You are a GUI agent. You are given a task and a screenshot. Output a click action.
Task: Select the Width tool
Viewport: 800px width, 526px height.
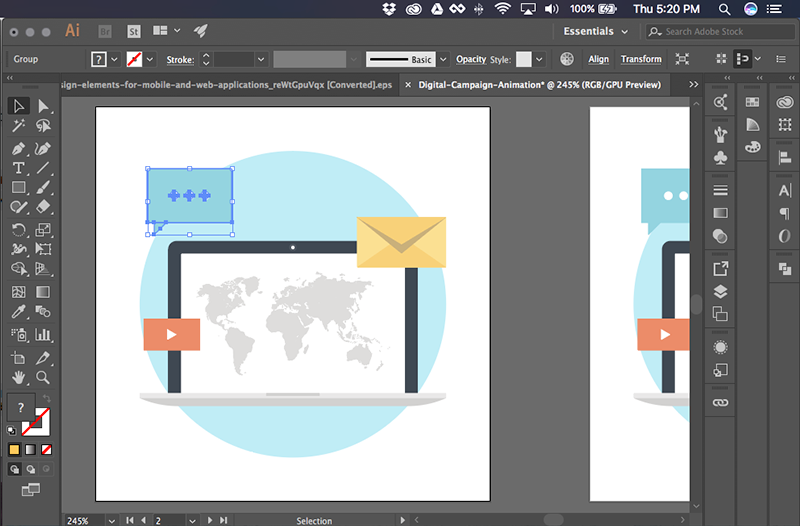(18, 249)
